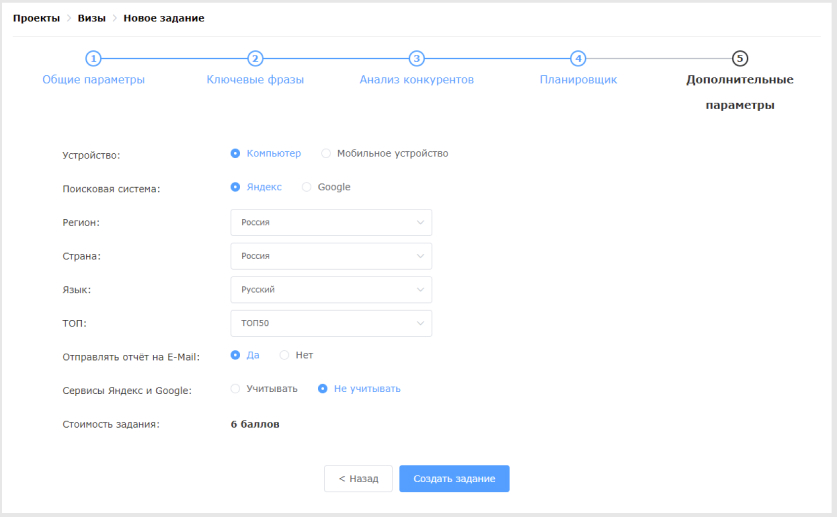Click the step 1 circle icon
Viewport: 838px width, 517px height.
pos(94,58)
